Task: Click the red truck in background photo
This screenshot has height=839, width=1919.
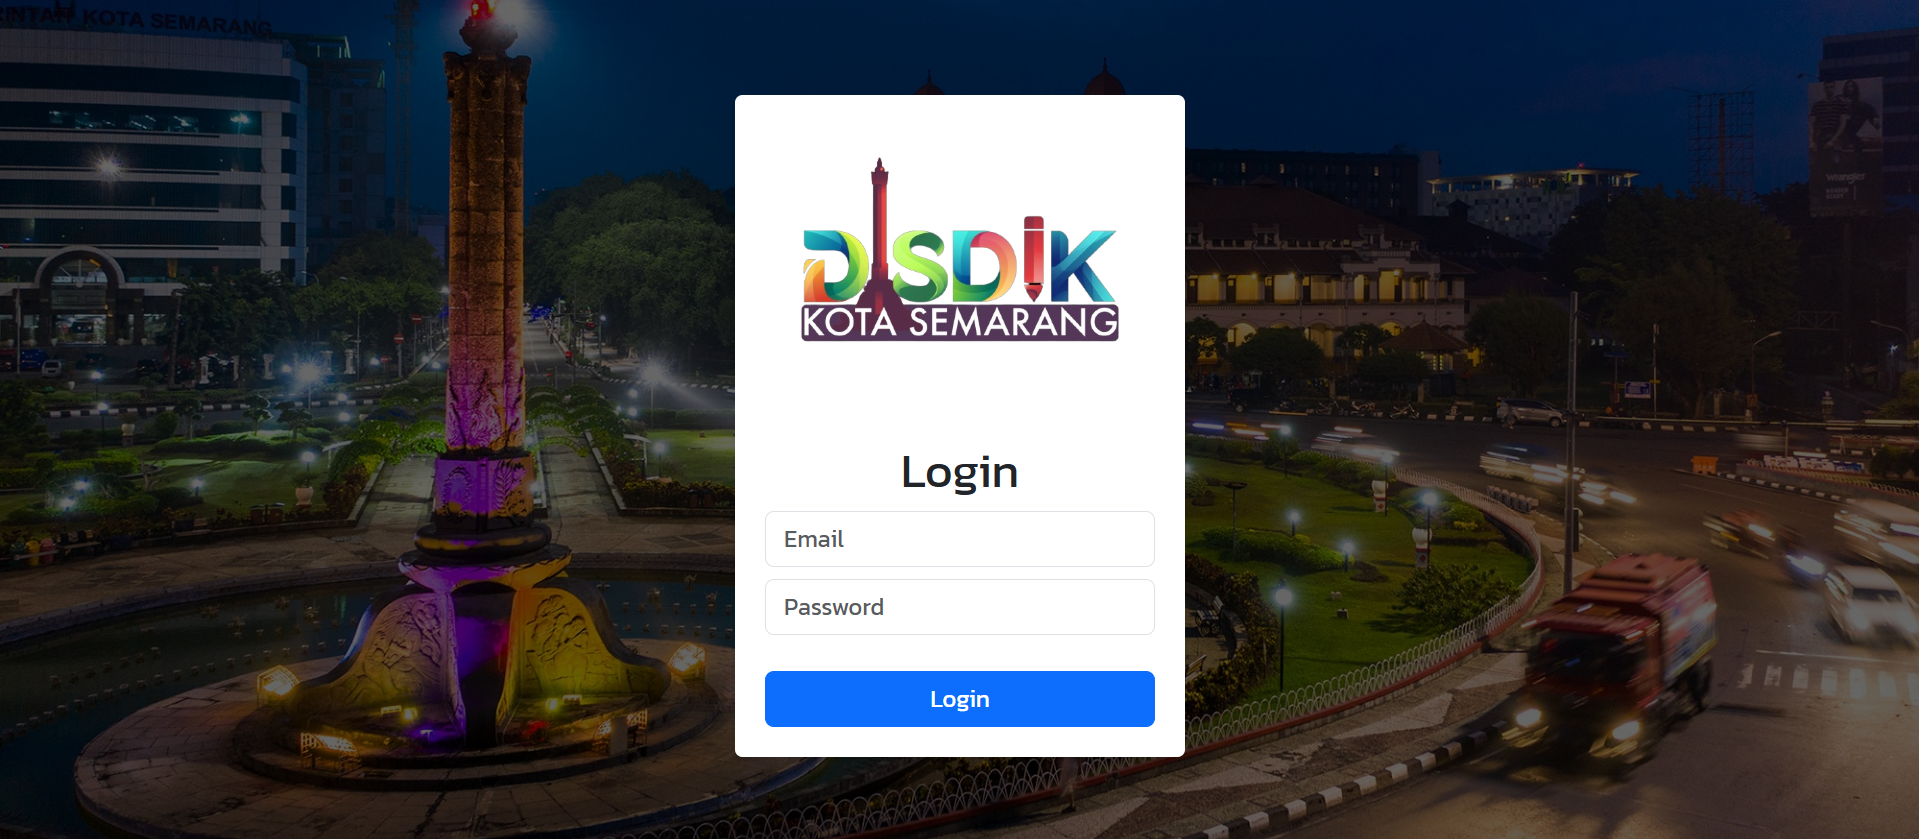Action: click(1610, 655)
